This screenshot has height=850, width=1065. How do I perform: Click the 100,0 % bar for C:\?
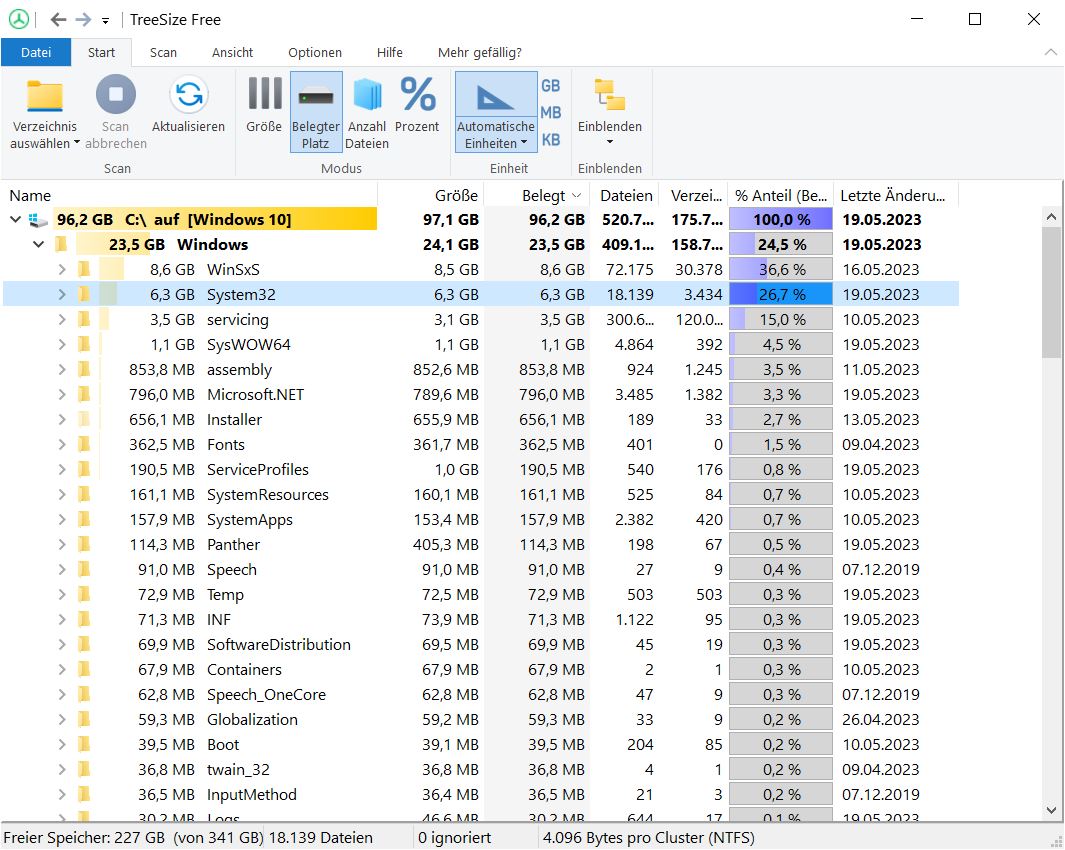point(781,219)
